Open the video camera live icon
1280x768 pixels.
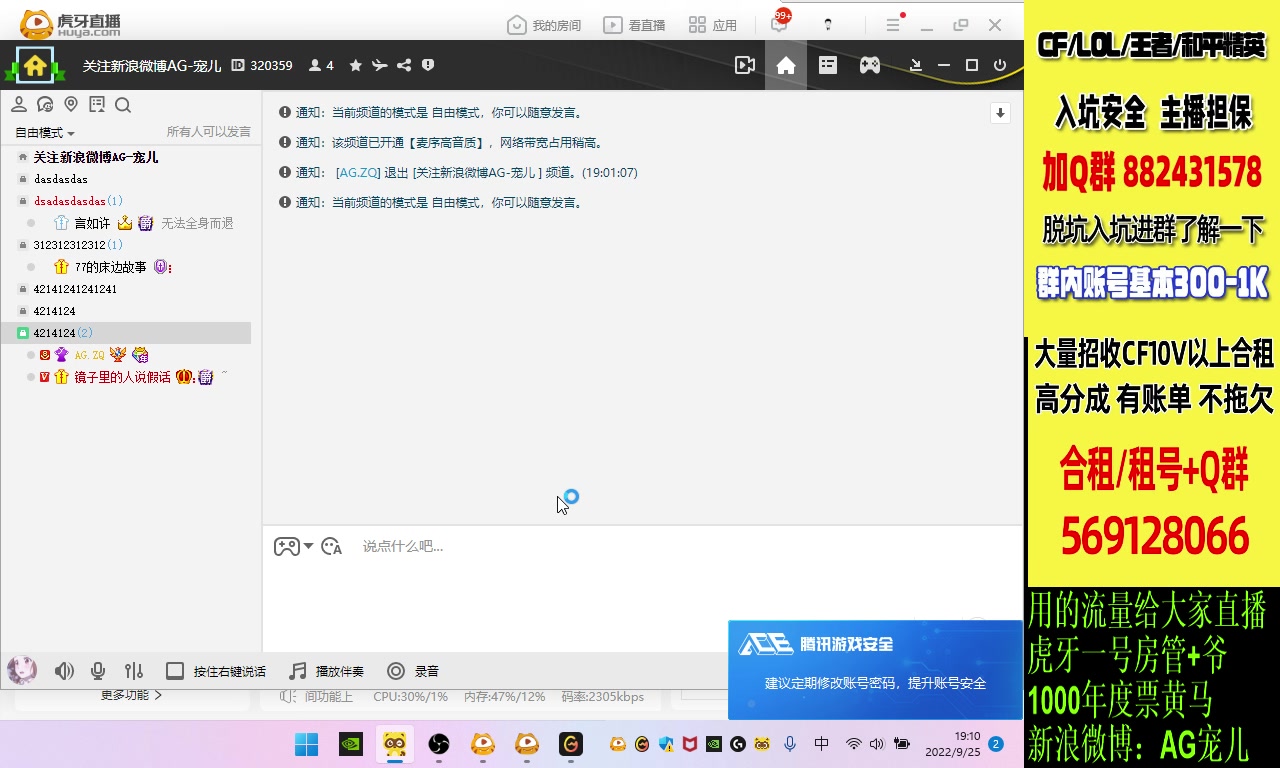[x=744, y=65]
